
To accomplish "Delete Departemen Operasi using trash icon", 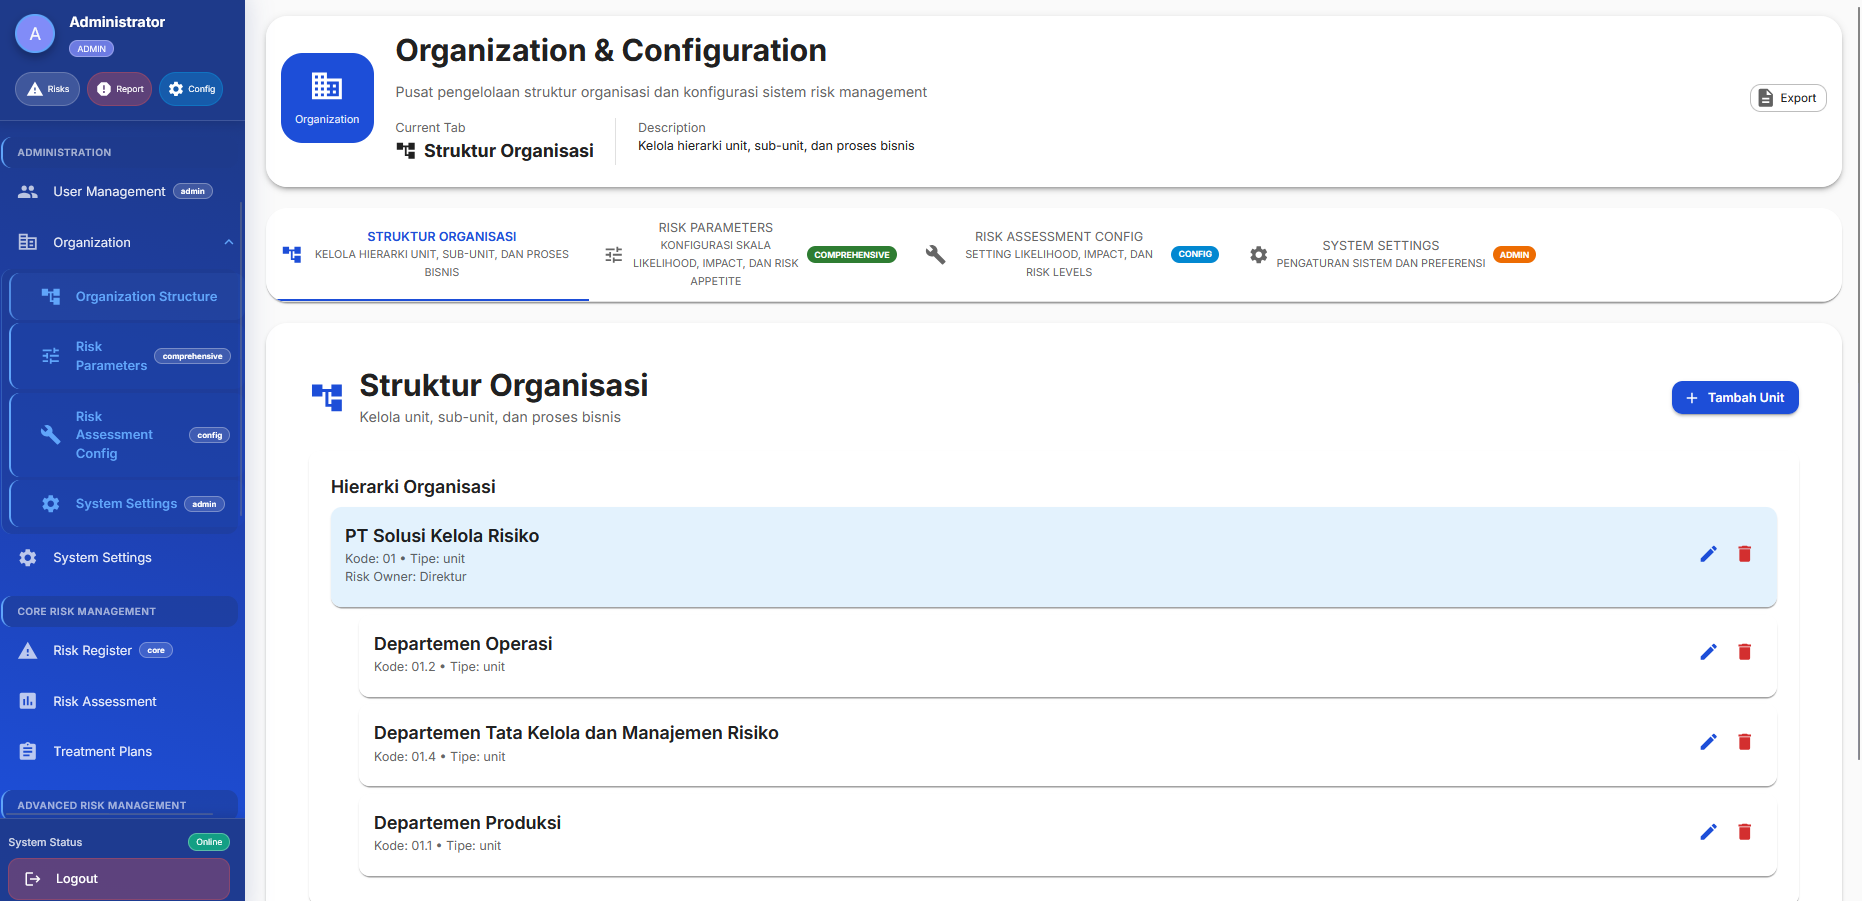I will tap(1744, 652).
